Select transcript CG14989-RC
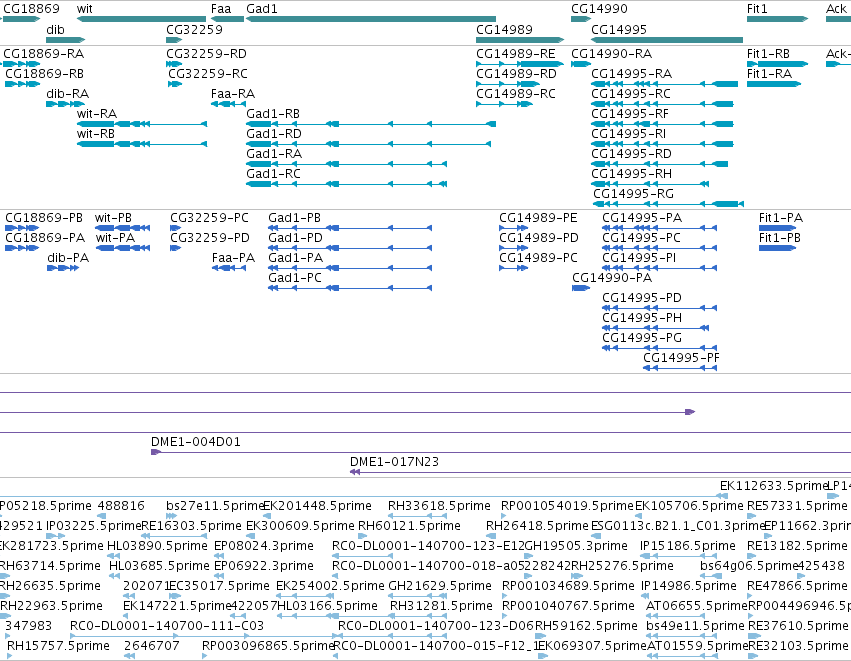 tap(504, 104)
